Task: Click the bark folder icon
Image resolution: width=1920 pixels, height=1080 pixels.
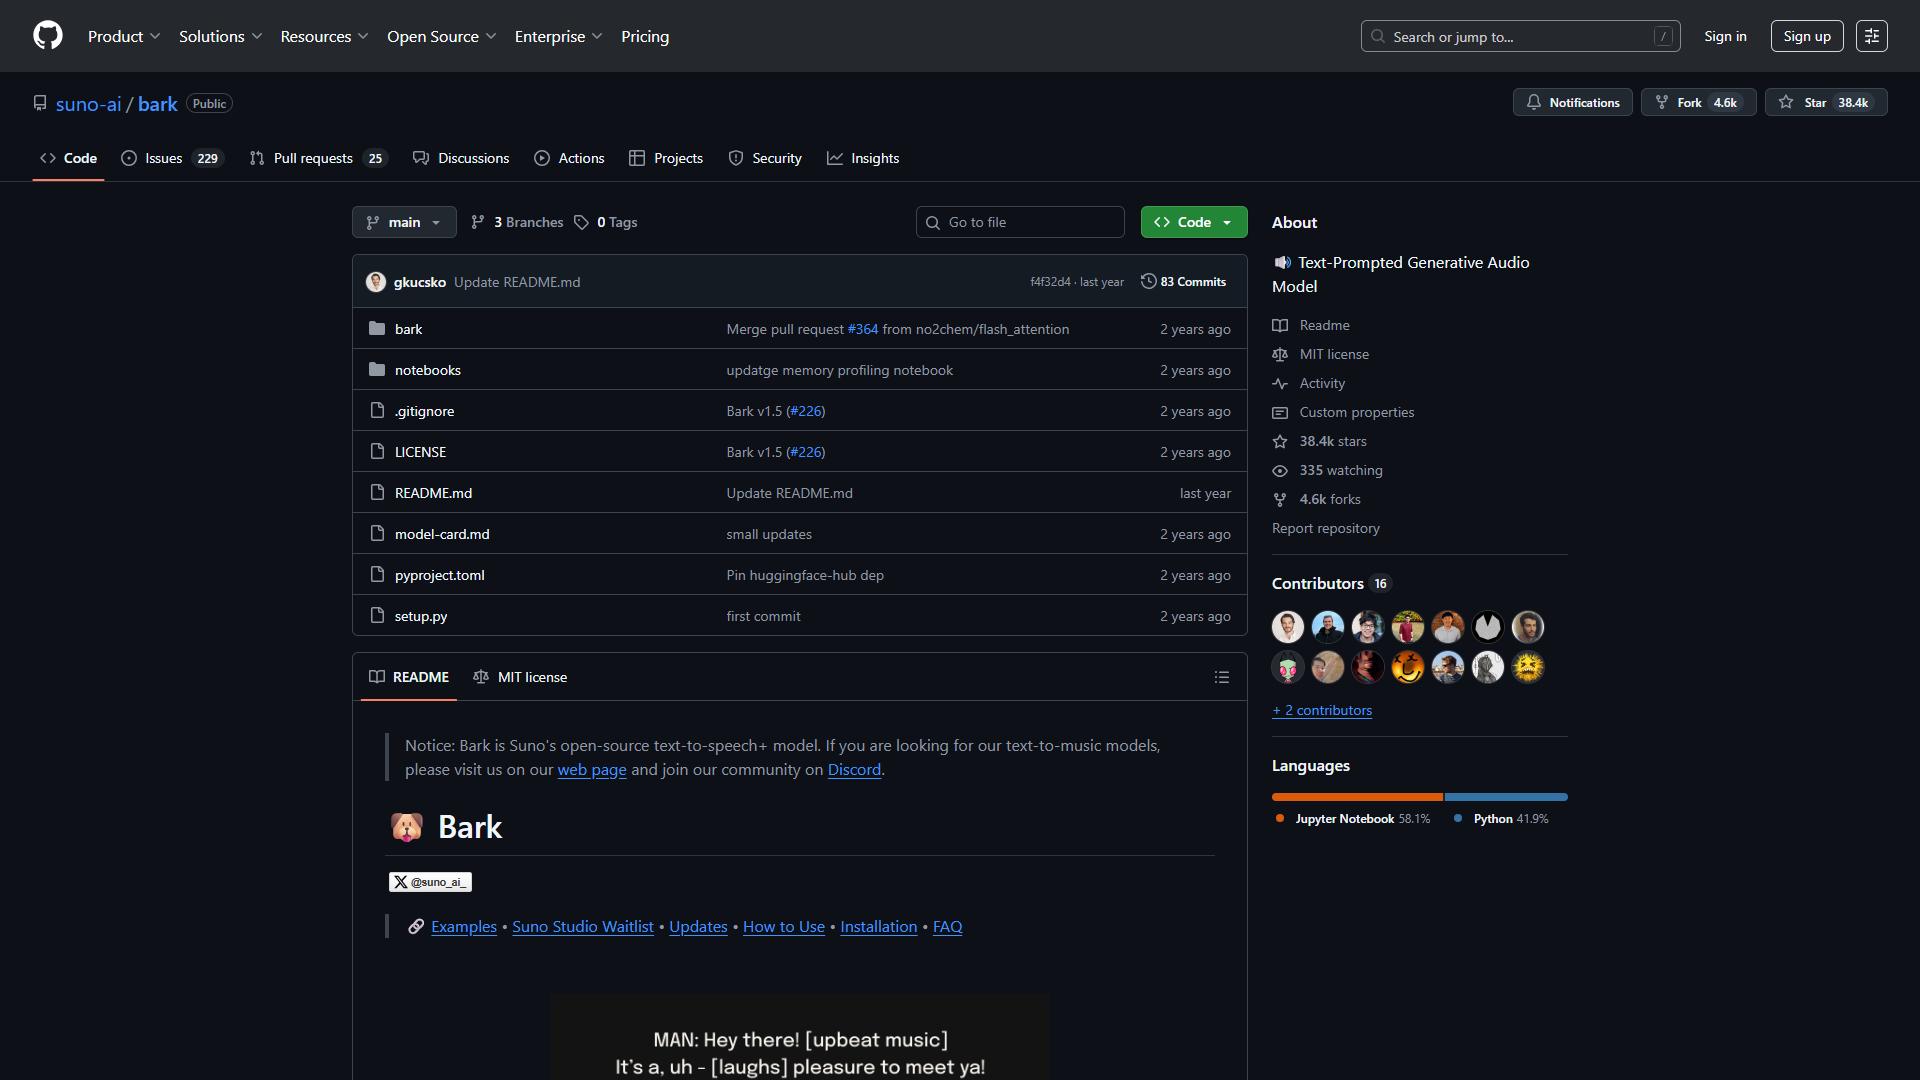Action: (x=377, y=329)
